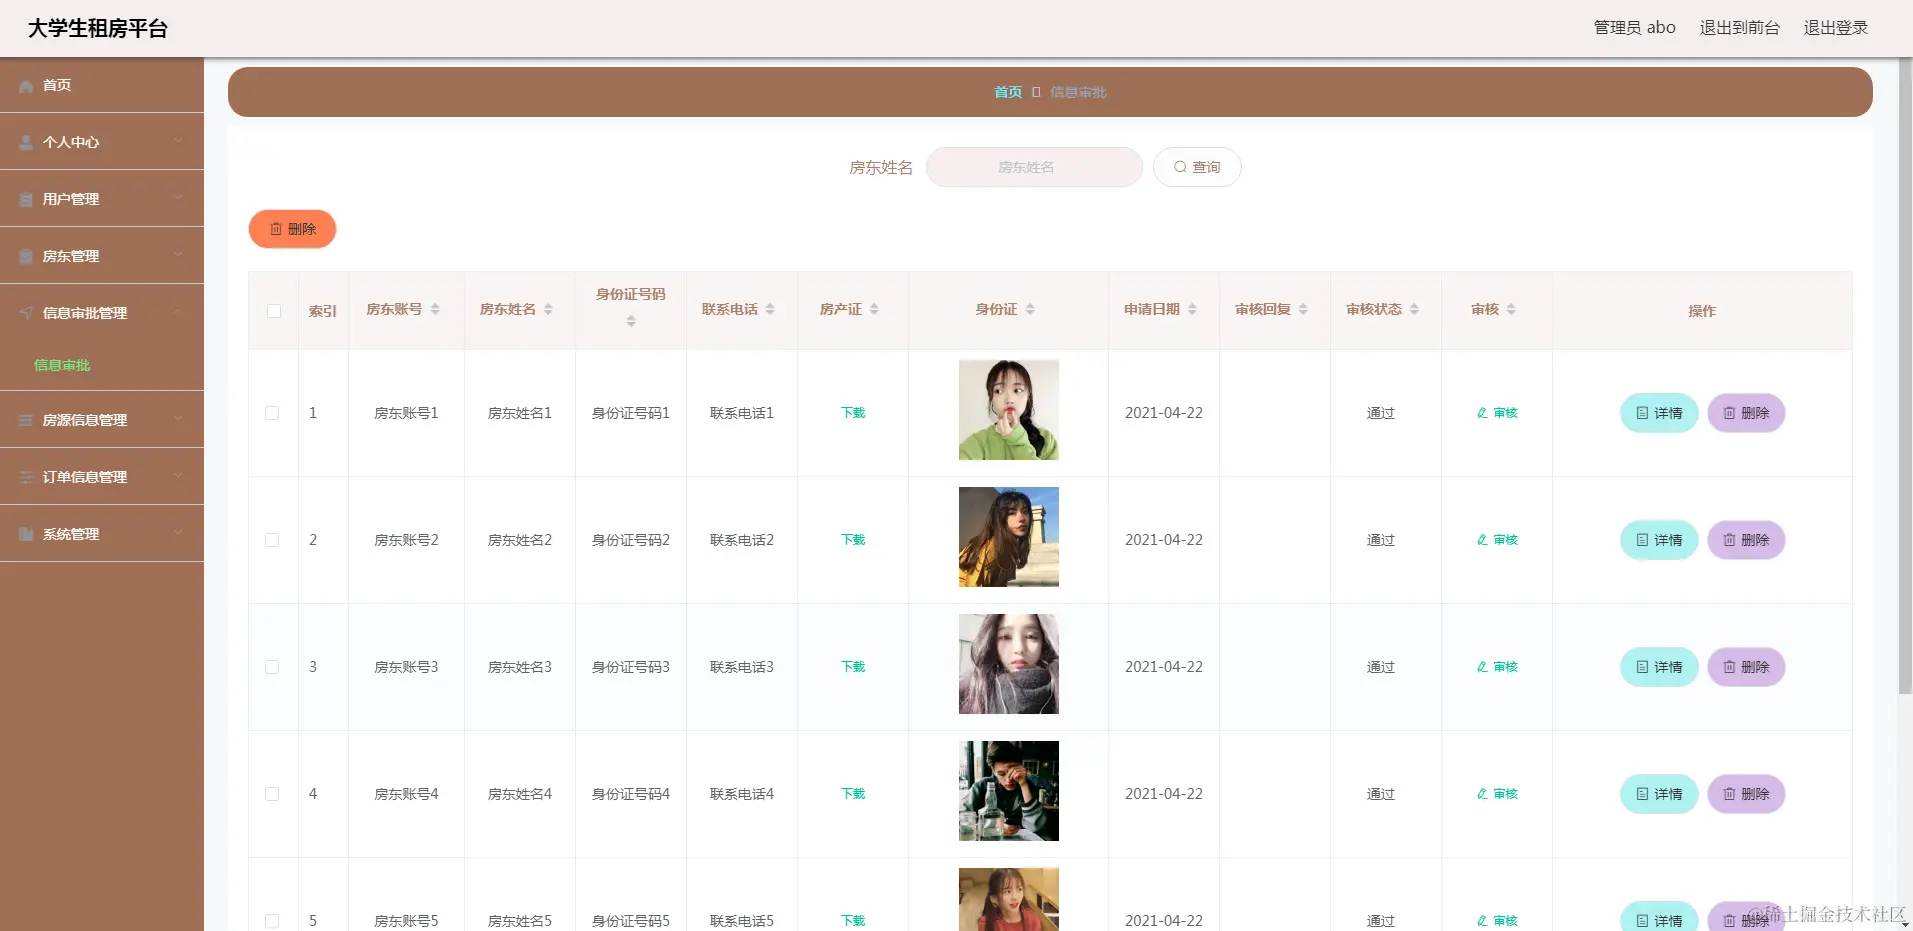Download 房产证 for row 房东账号1
Screen dimensions: 1913x931
pos(853,413)
